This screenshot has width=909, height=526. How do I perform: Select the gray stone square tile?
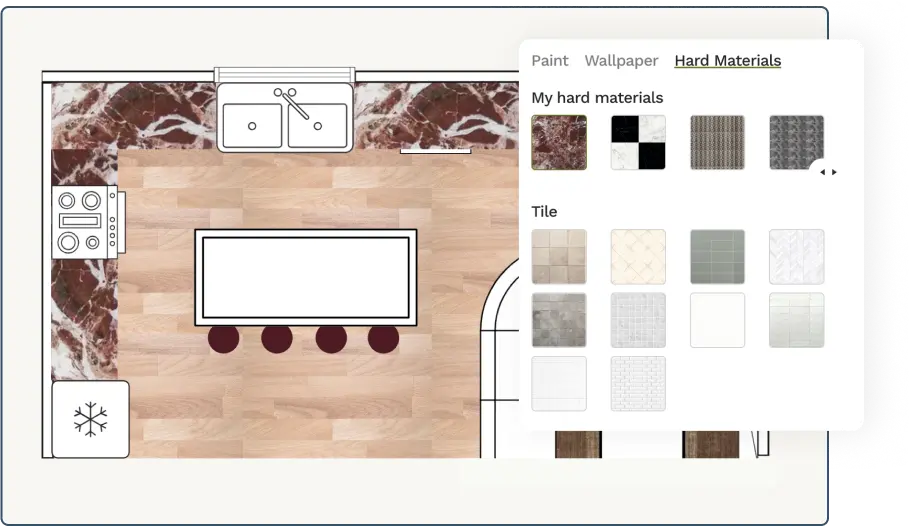tap(559, 320)
